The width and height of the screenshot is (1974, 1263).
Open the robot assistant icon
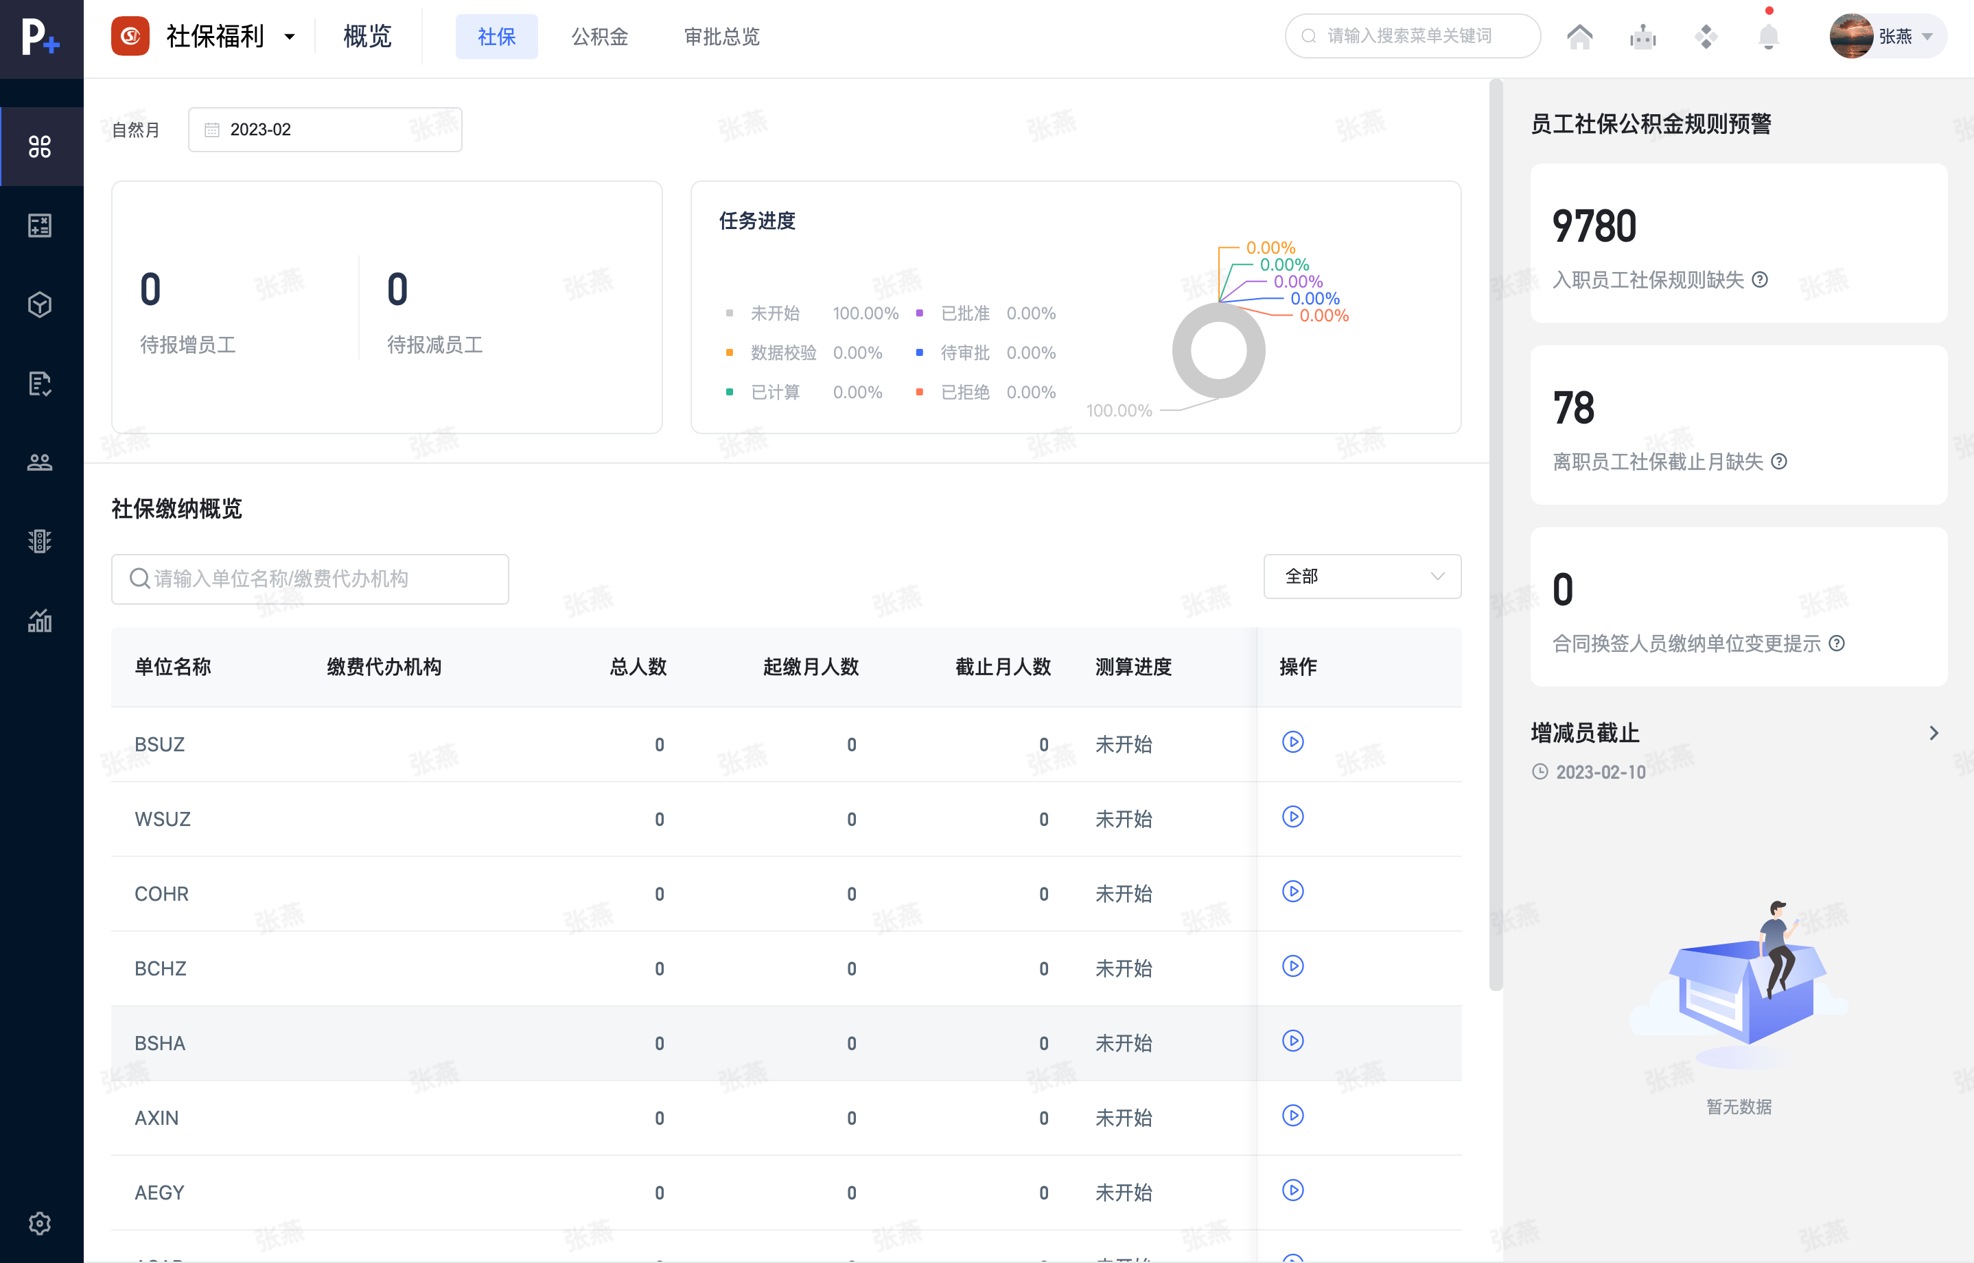point(1642,37)
